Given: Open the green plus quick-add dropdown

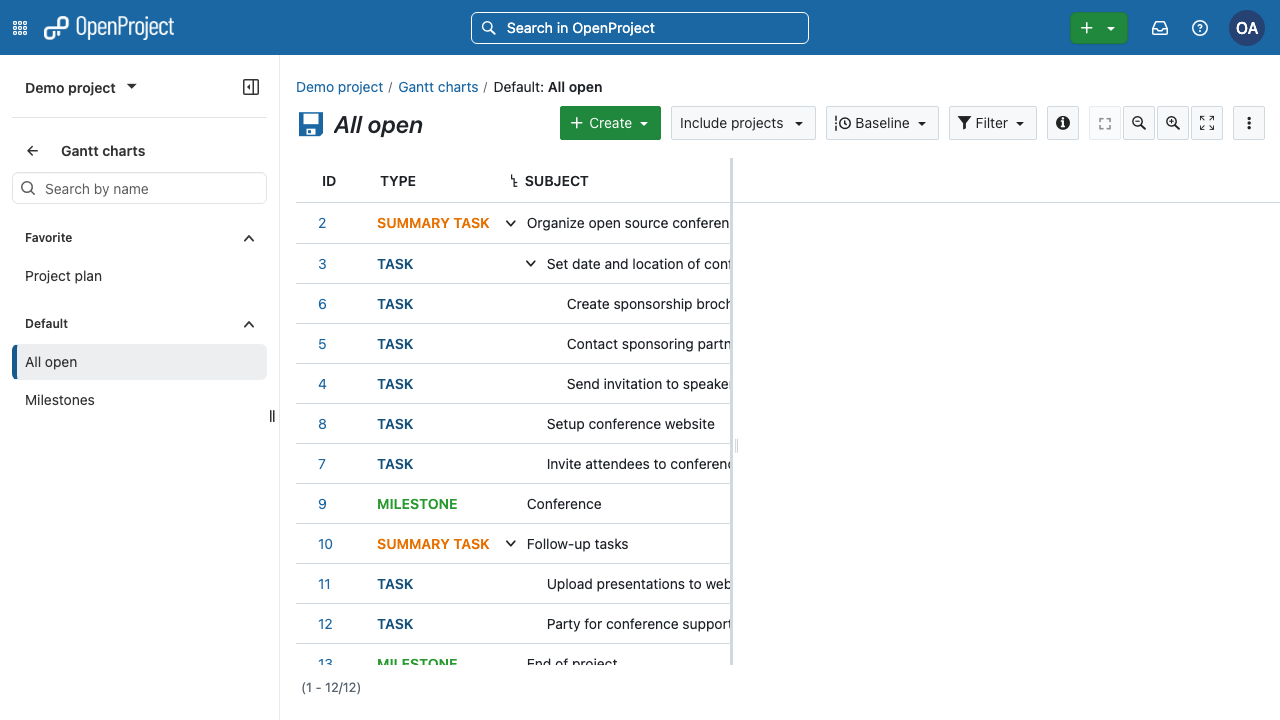Looking at the screenshot, I should coord(1098,28).
